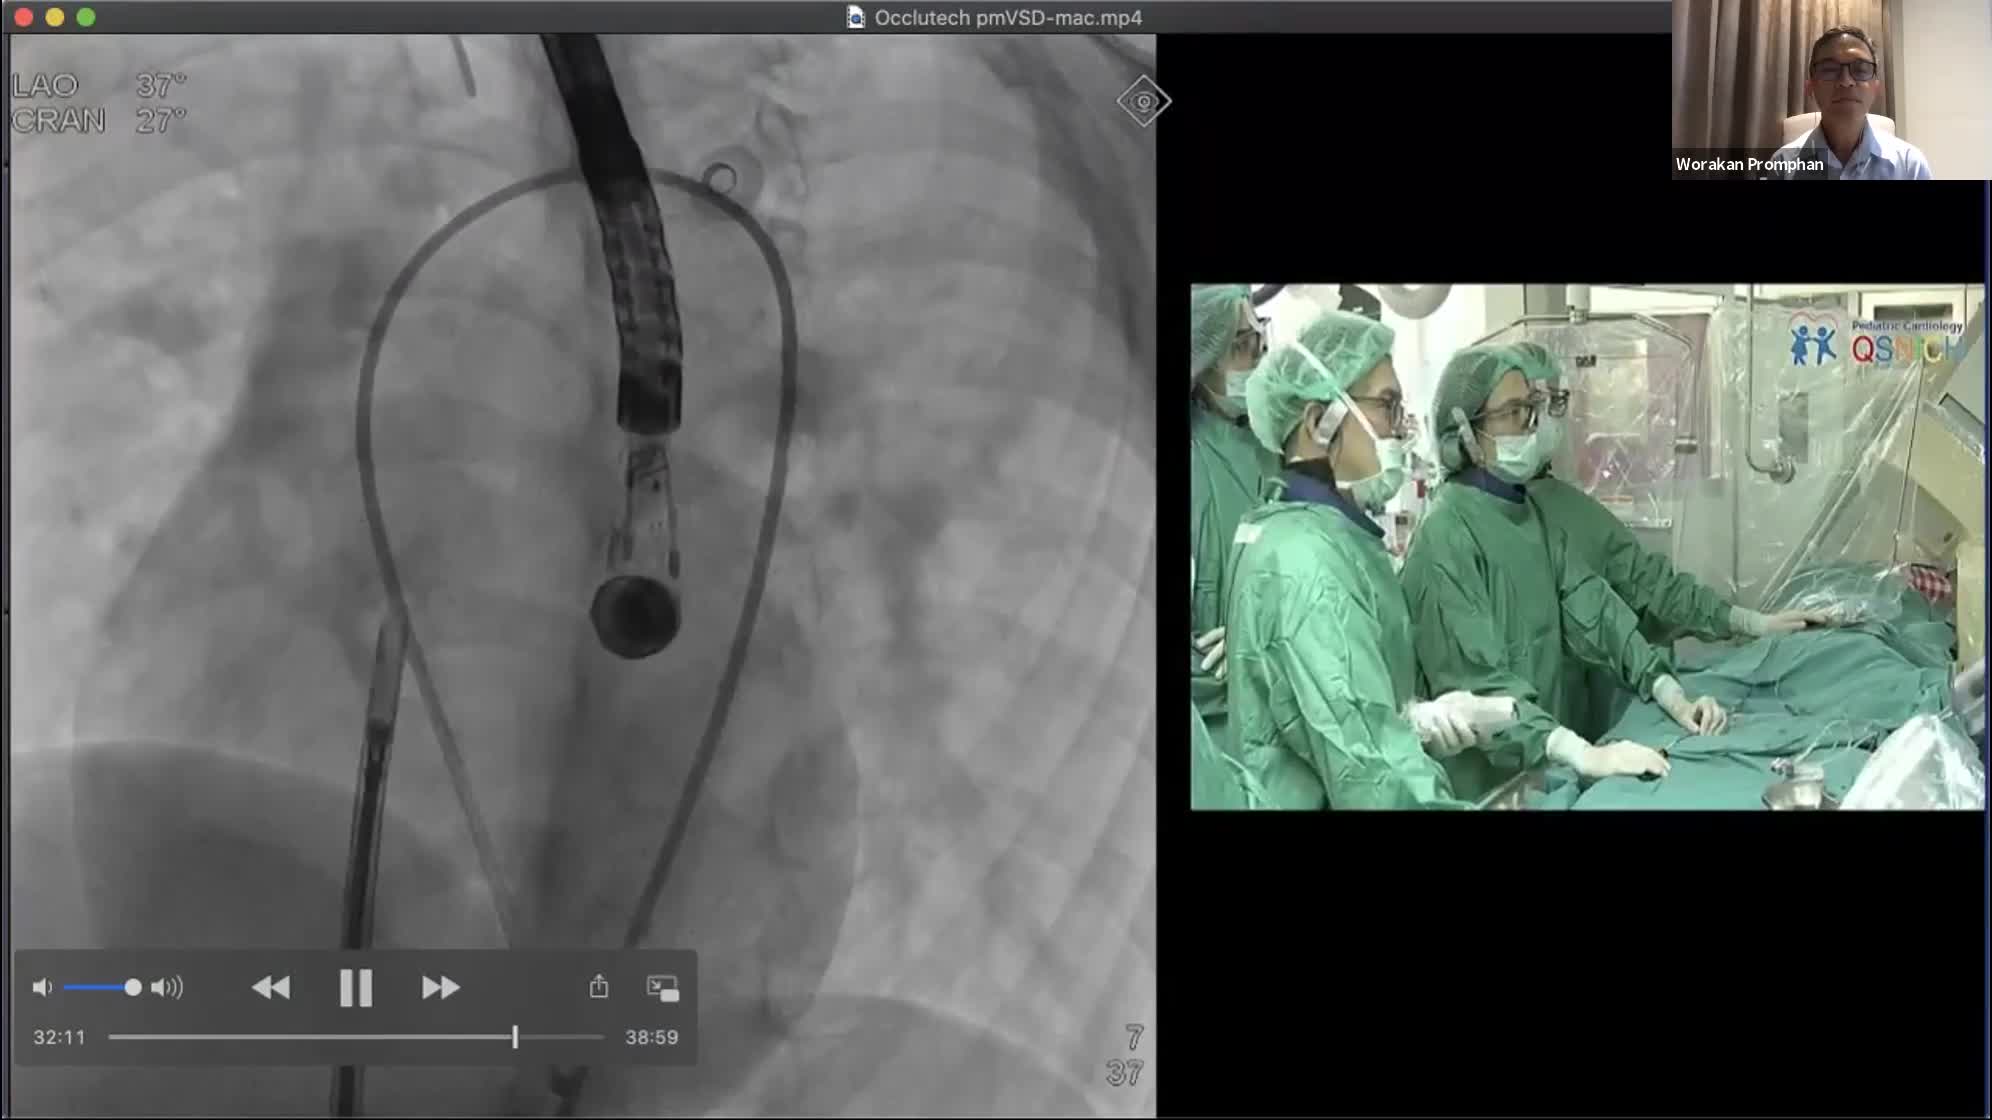Select Worakan Promphan's webcam thumbnail
Image resolution: width=1992 pixels, height=1120 pixels.
pos(1830,90)
